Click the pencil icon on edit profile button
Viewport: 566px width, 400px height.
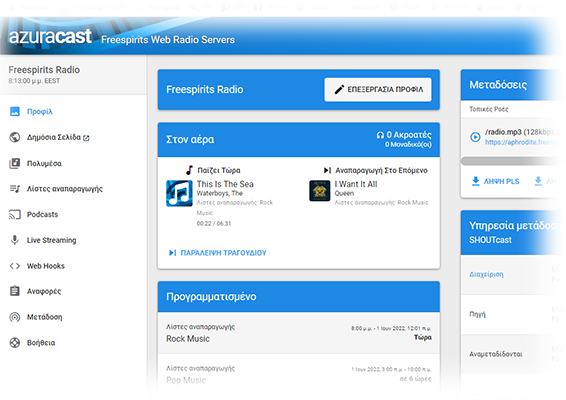(339, 90)
